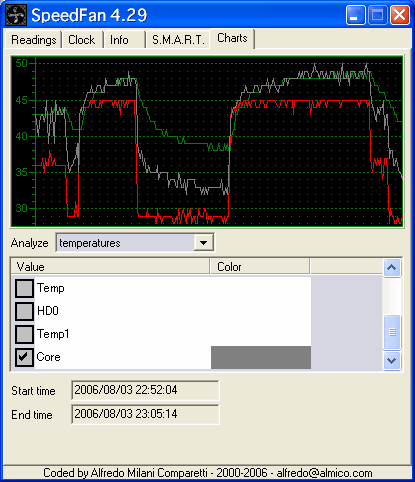Close the SpeedFan window
This screenshot has height=482, width=415.
(400, 15)
